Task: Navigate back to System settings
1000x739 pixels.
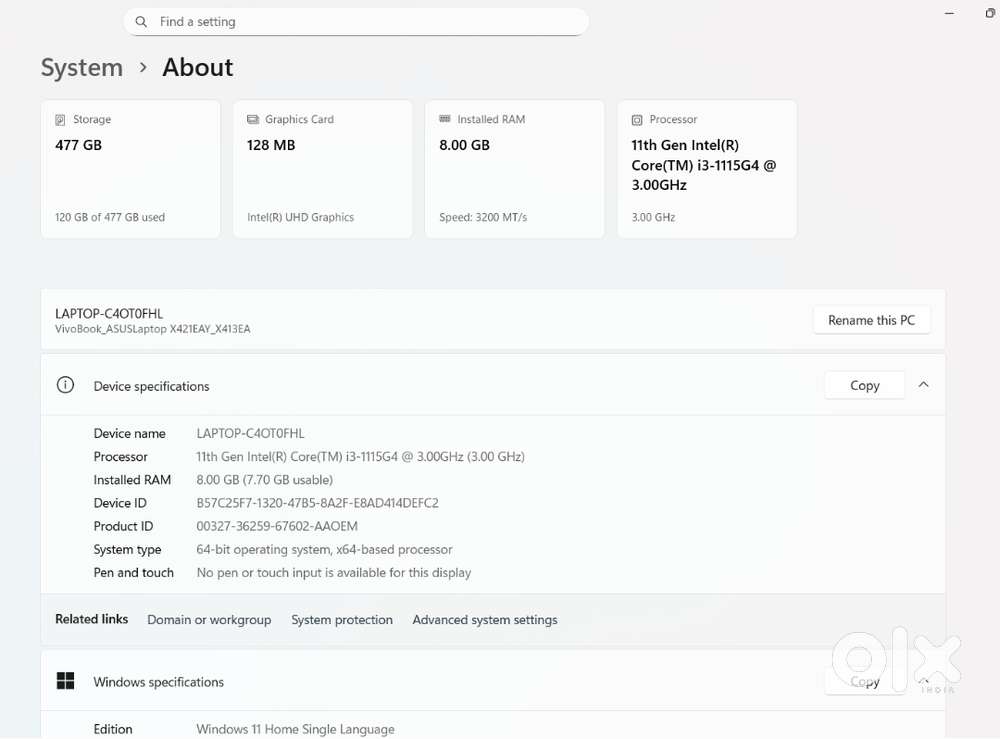Action: pos(81,68)
